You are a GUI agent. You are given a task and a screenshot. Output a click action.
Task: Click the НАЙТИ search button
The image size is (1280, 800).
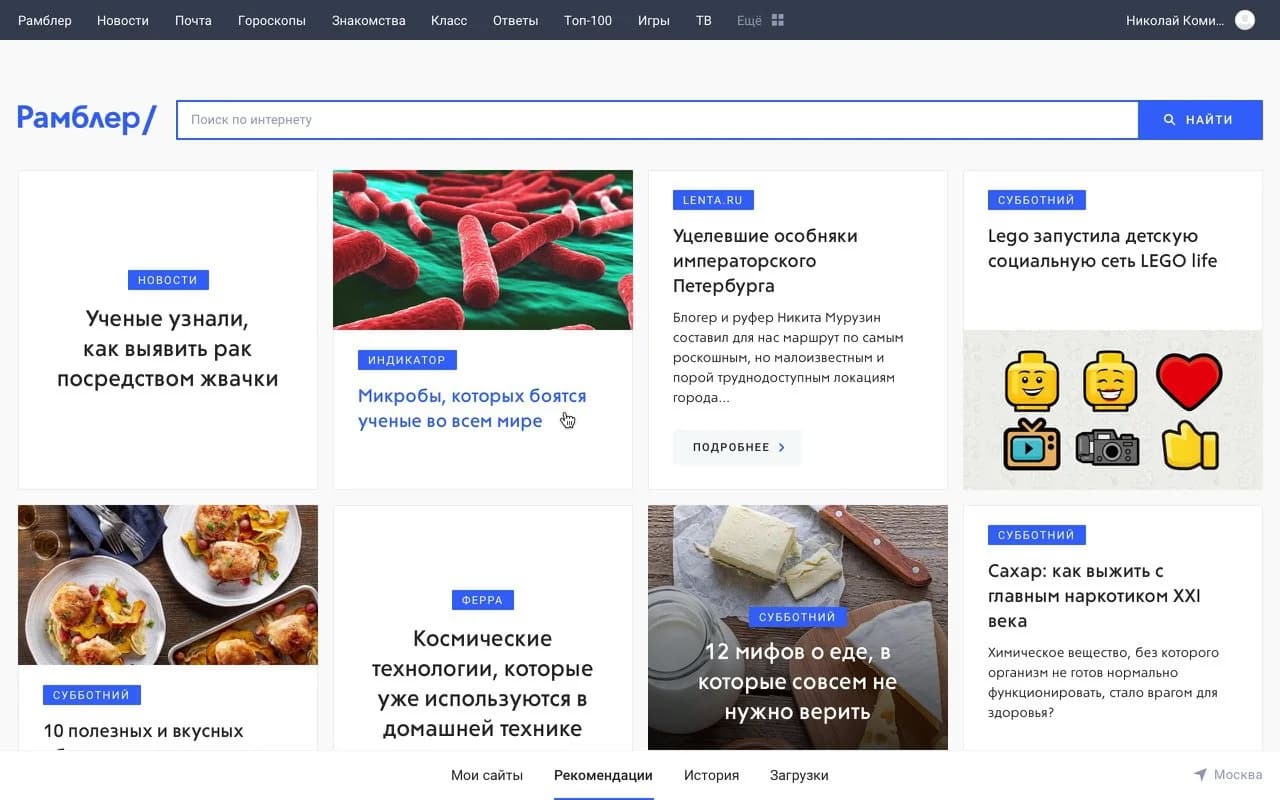1200,120
